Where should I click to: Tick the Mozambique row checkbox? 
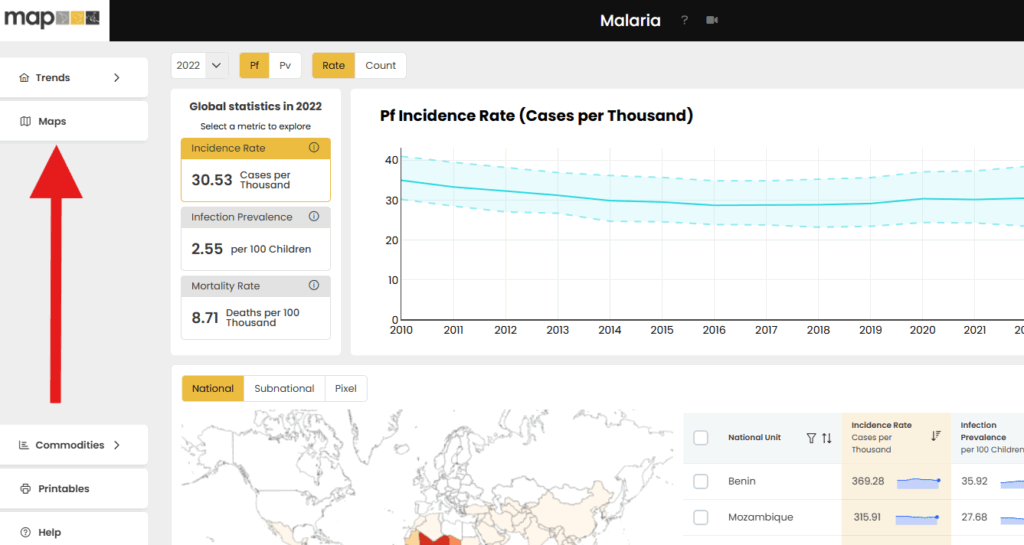click(x=701, y=517)
